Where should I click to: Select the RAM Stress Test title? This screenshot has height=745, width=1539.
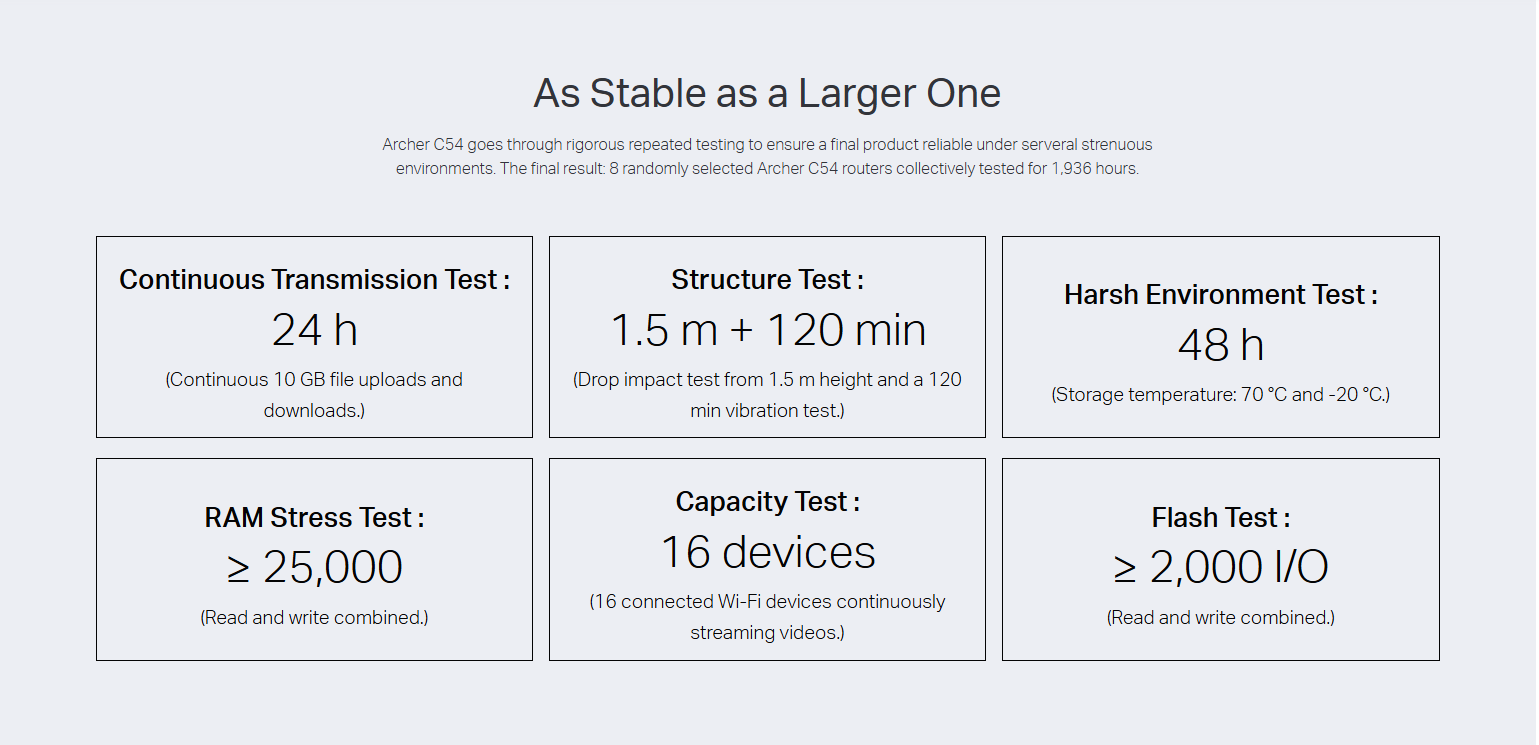[314, 517]
